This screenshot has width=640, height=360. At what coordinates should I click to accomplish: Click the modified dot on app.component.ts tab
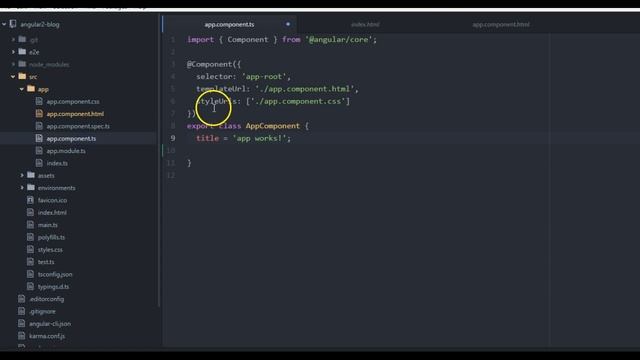pyautogui.click(x=288, y=24)
